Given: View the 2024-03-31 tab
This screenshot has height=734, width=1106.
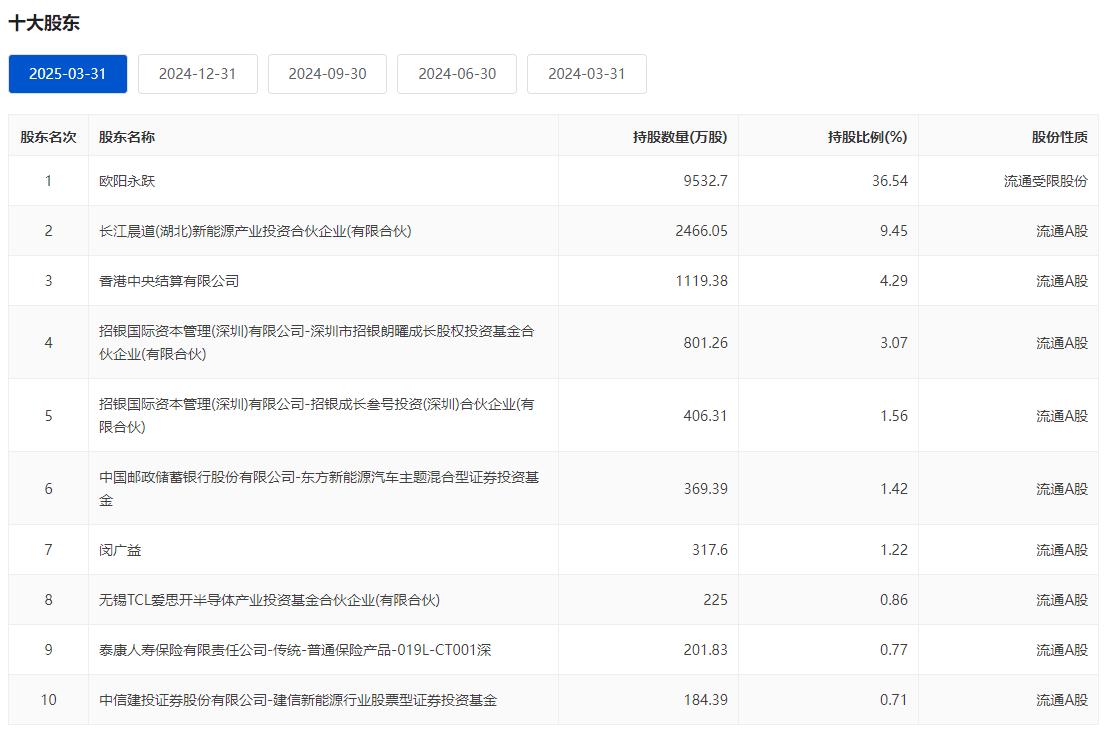Looking at the screenshot, I should pos(587,73).
